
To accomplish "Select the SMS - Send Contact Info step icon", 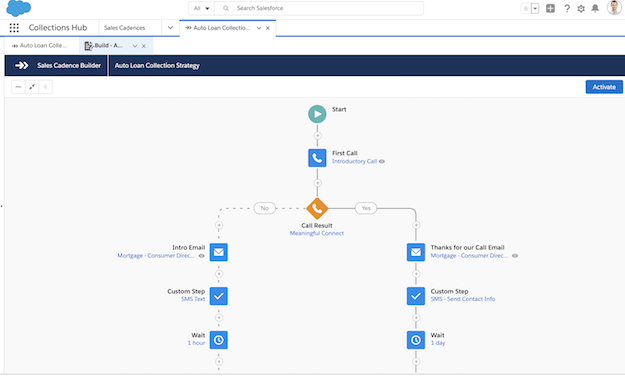I will point(416,296).
